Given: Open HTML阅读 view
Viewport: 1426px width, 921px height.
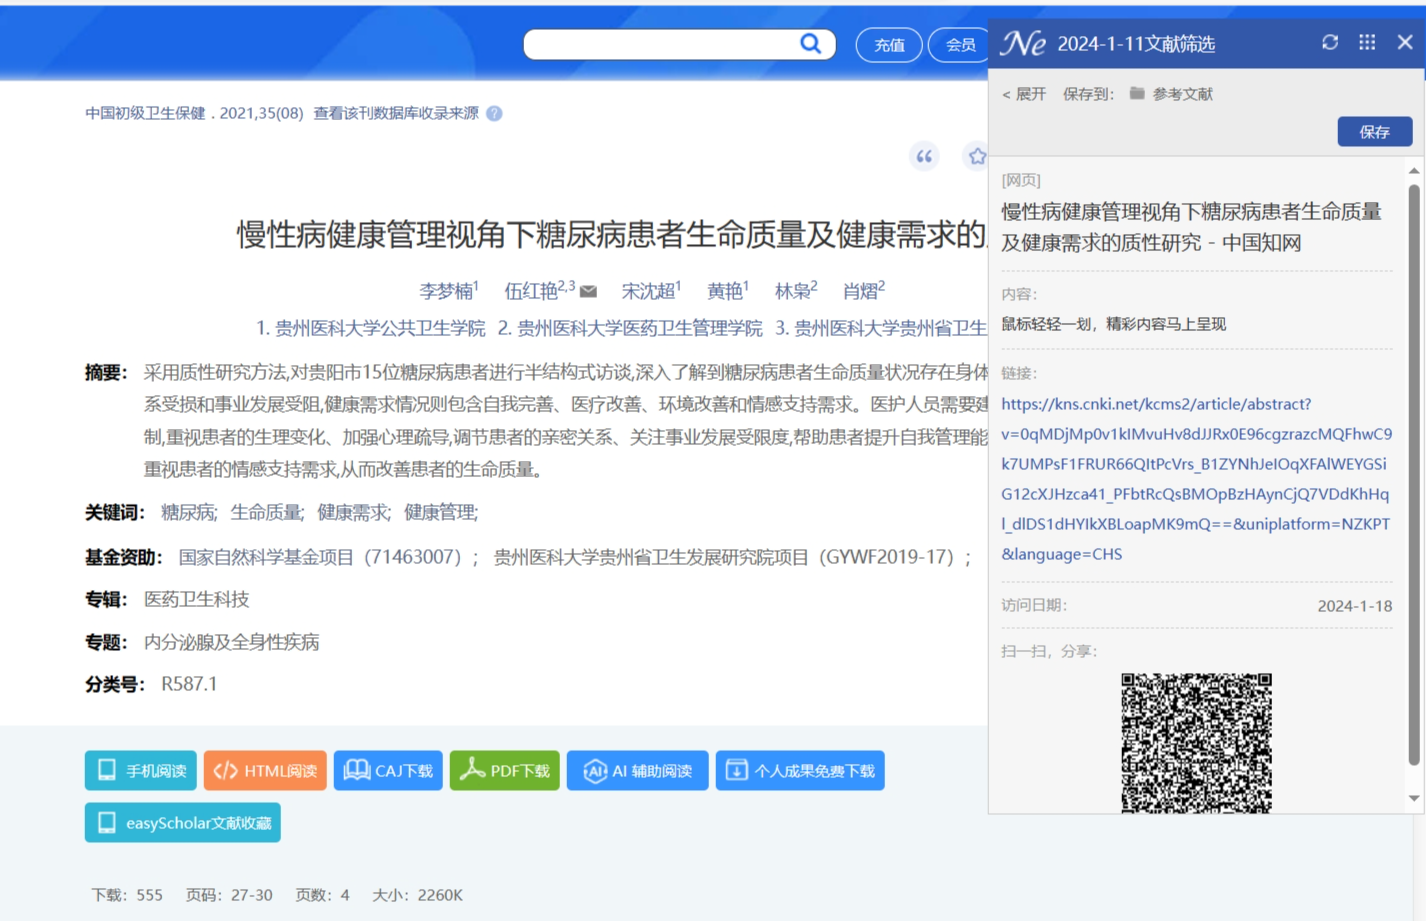Looking at the screenshot, I should (x=265, y=771).
